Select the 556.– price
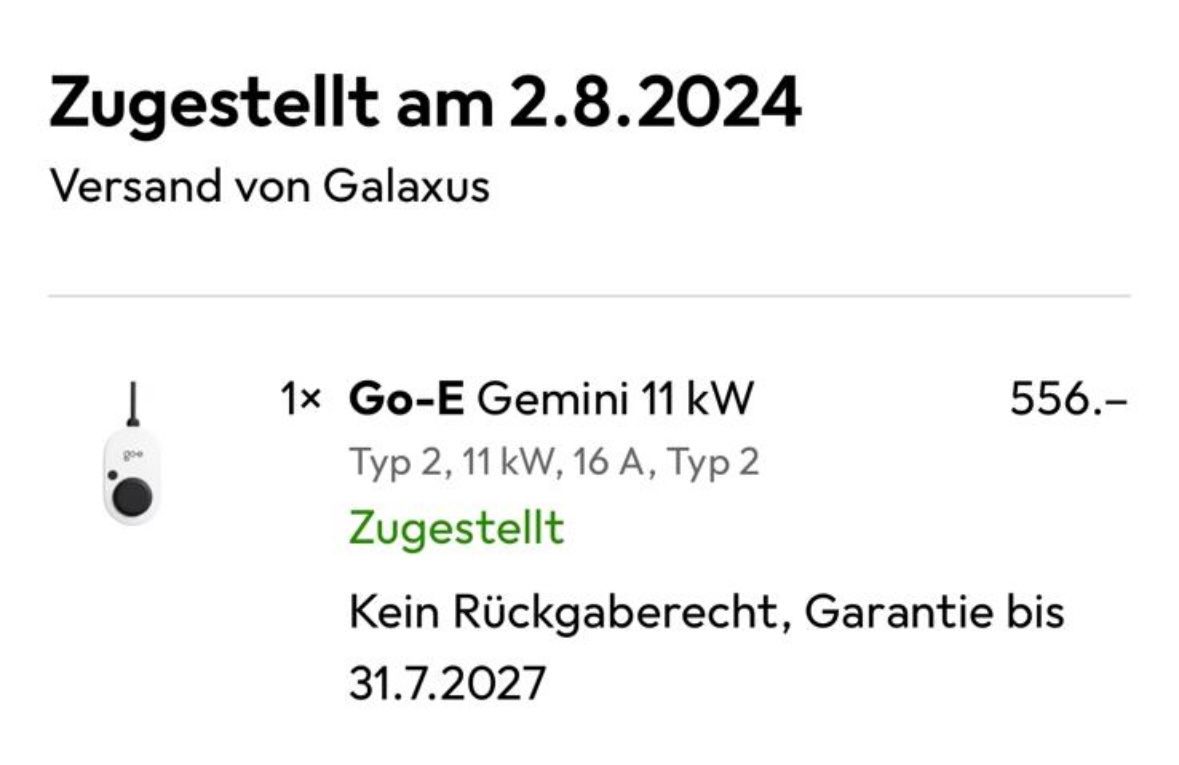 click(x=1068, y=402)
